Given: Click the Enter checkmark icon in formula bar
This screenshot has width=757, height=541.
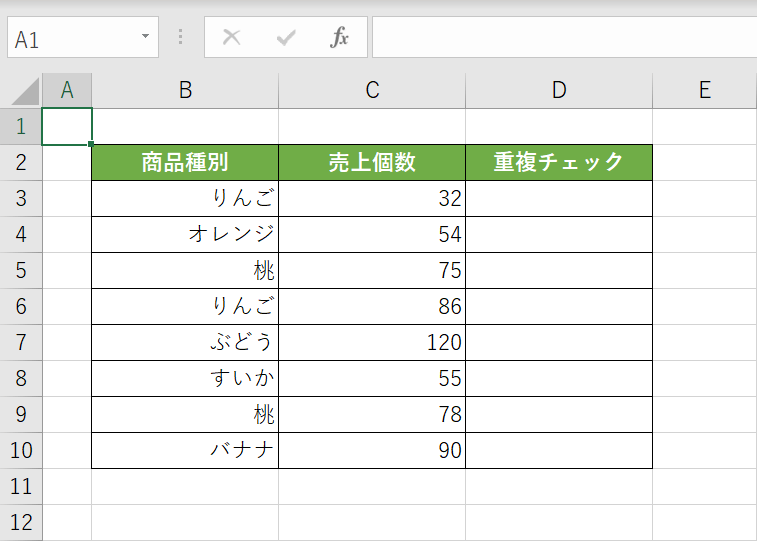Looking at the screenshot, I should [287, 38].
